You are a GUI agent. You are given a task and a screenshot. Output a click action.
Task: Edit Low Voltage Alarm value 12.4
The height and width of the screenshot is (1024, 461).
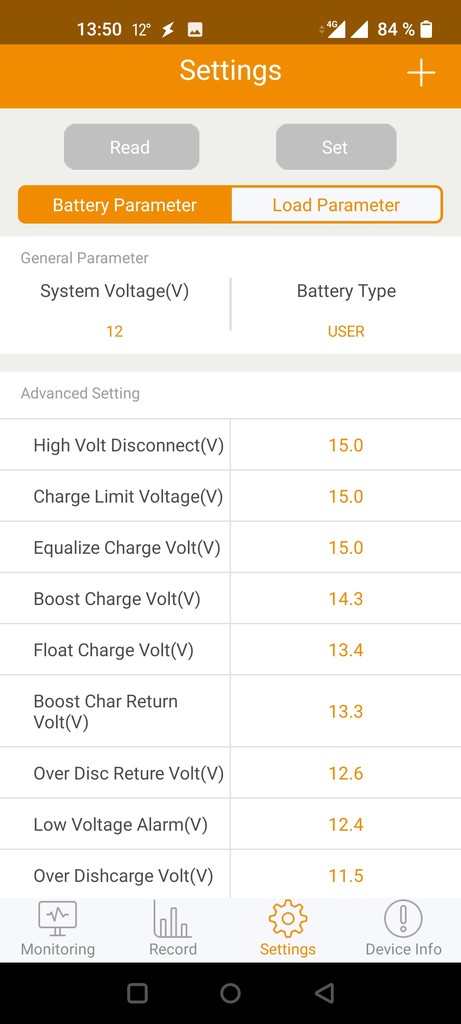click(346, 825)
